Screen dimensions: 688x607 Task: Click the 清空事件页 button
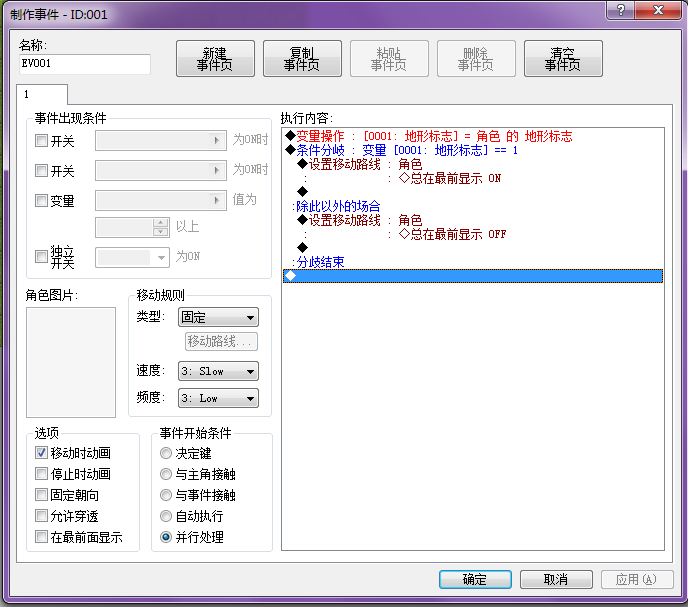563,59
